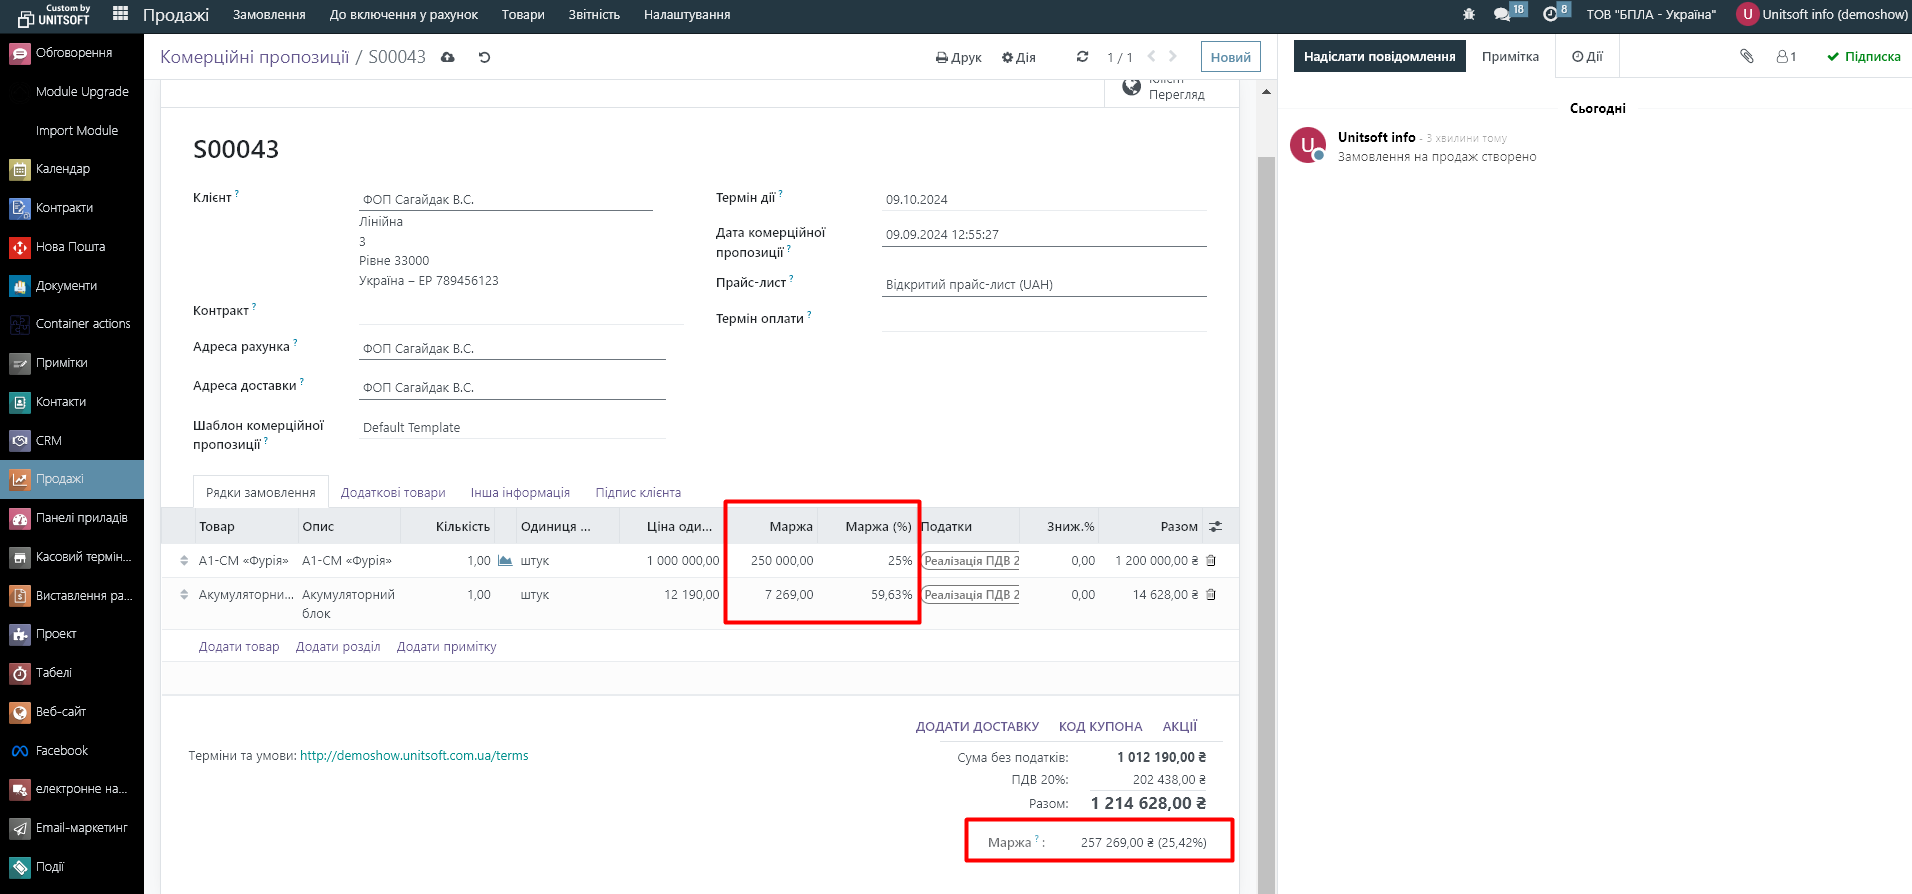Open the Друк print dropdown
Screen dimensions: 1912x894
958,58
